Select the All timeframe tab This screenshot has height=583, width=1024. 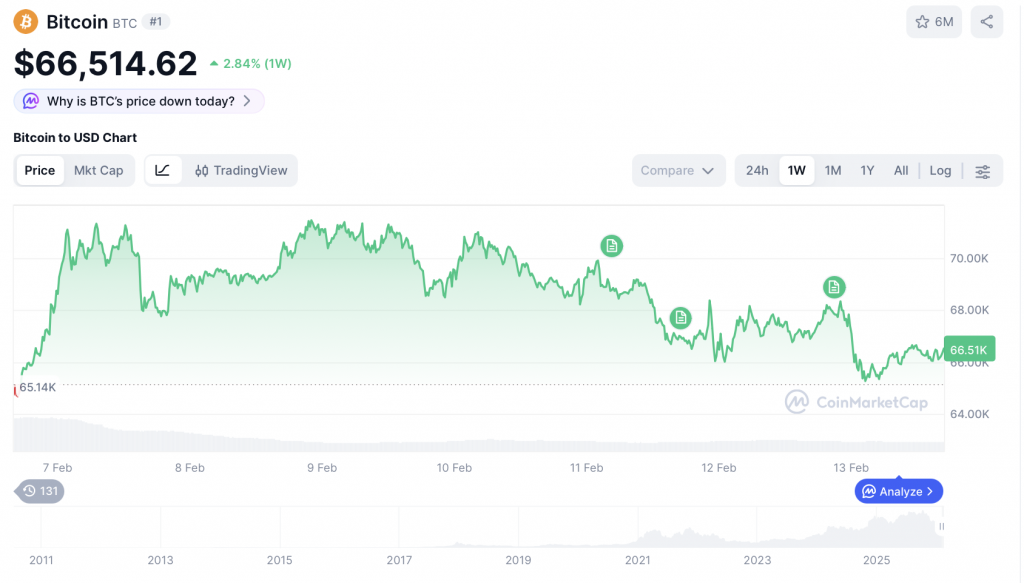[x=900, y=170]
